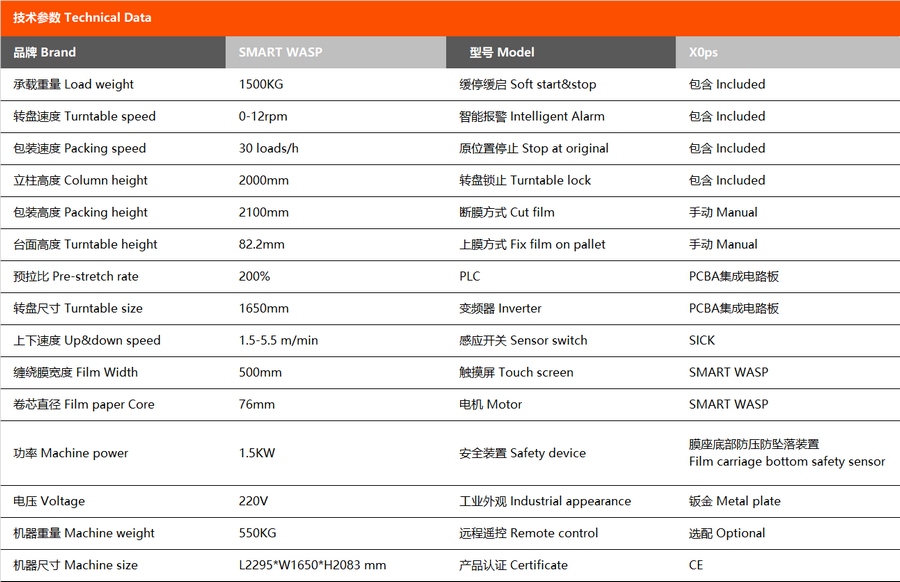The image size is (900, 582).
Task: Click the 82.2mm turntable height value
Action: [262, 244]
